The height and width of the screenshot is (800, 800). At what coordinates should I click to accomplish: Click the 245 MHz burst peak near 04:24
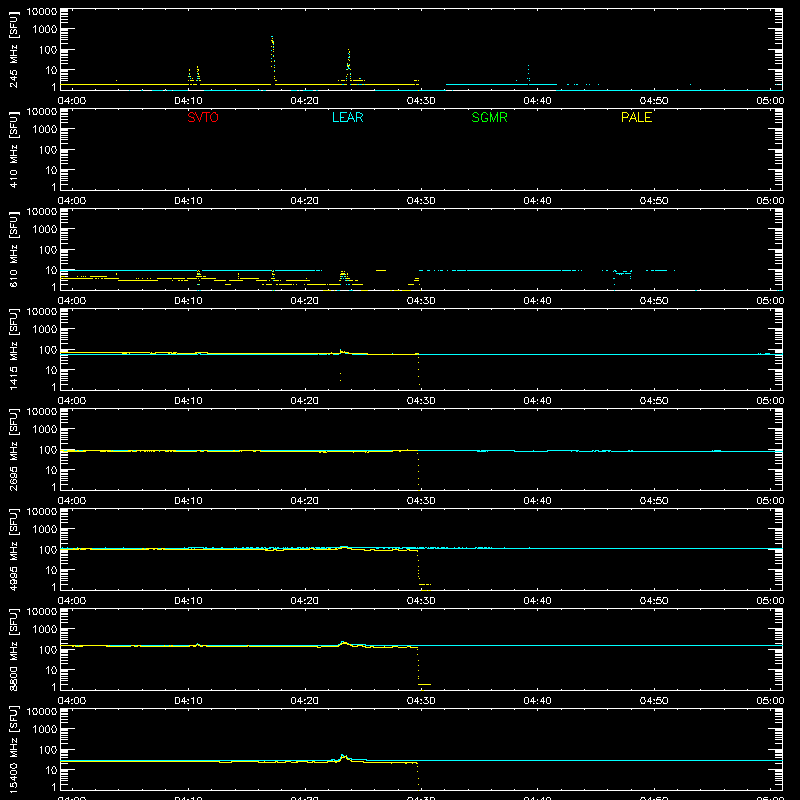click(348, 65)
